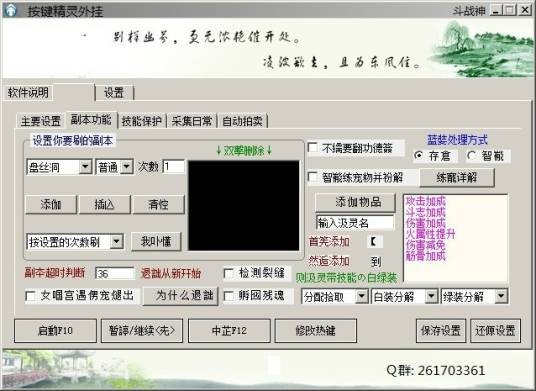536x391 pixels.
Task: Open the 技能保护 sub-tab
Action: pos(142,121)
